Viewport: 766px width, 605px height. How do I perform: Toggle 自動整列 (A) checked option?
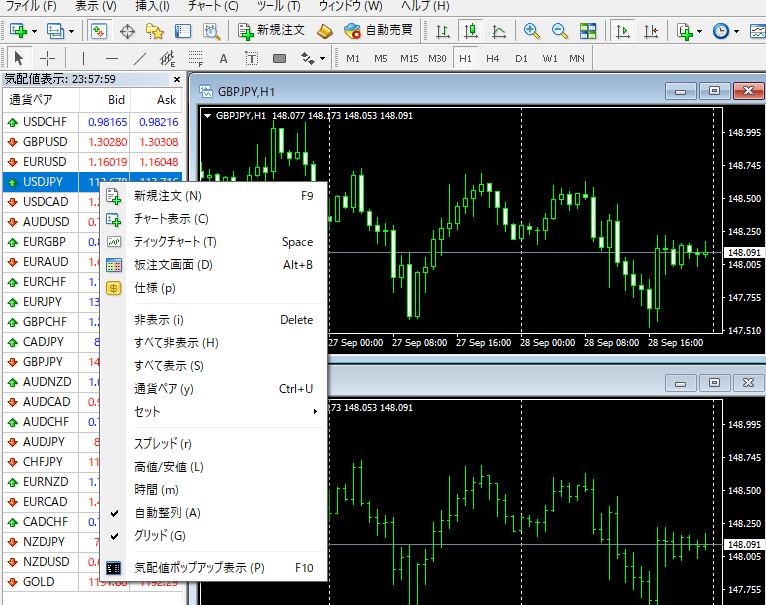(x=167, y=513)
